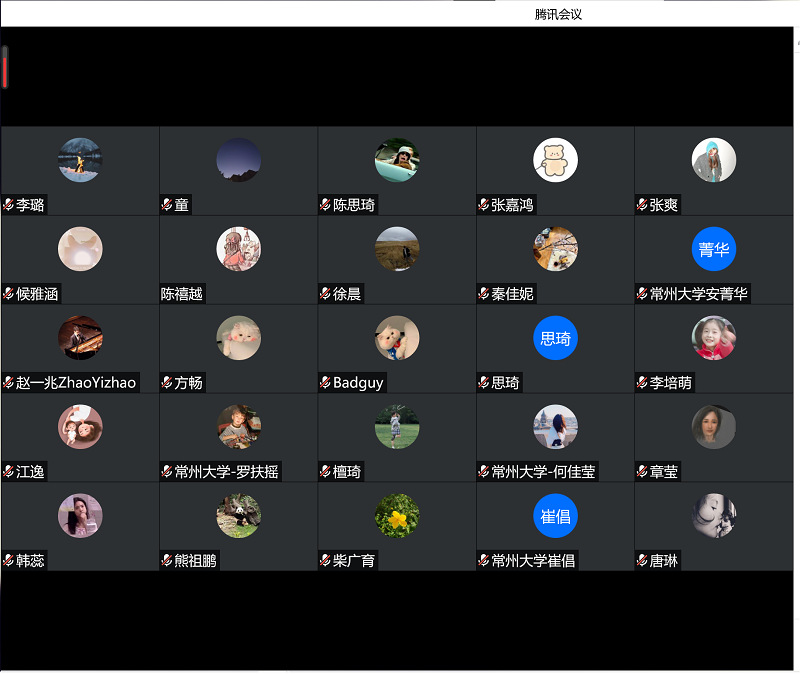Open 陈思琦's car avatar
The image size is (800, 674).
coord(397,160)
